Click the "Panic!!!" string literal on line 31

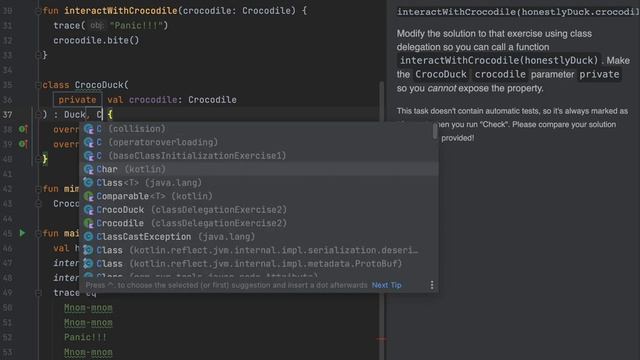point(136,26)
